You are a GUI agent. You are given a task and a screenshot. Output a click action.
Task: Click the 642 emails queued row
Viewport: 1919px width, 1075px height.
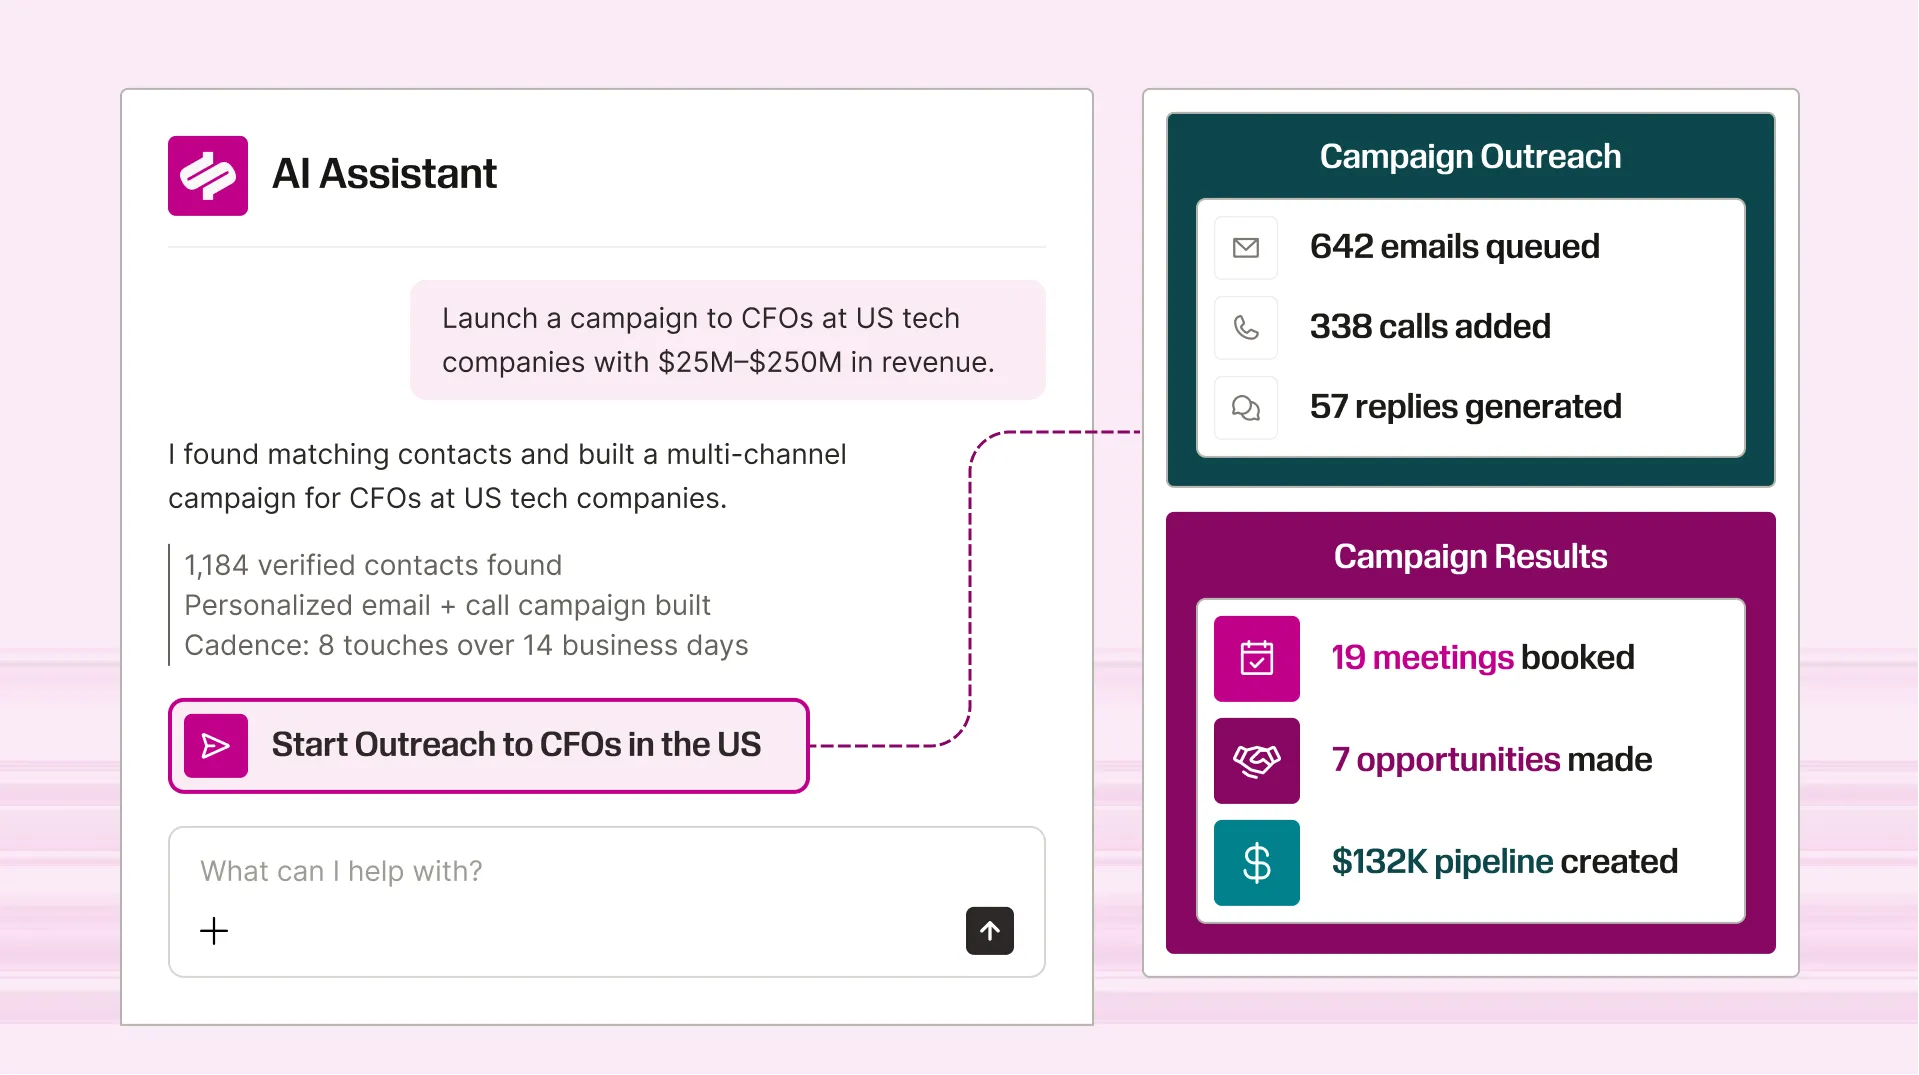pos(1454,247)
